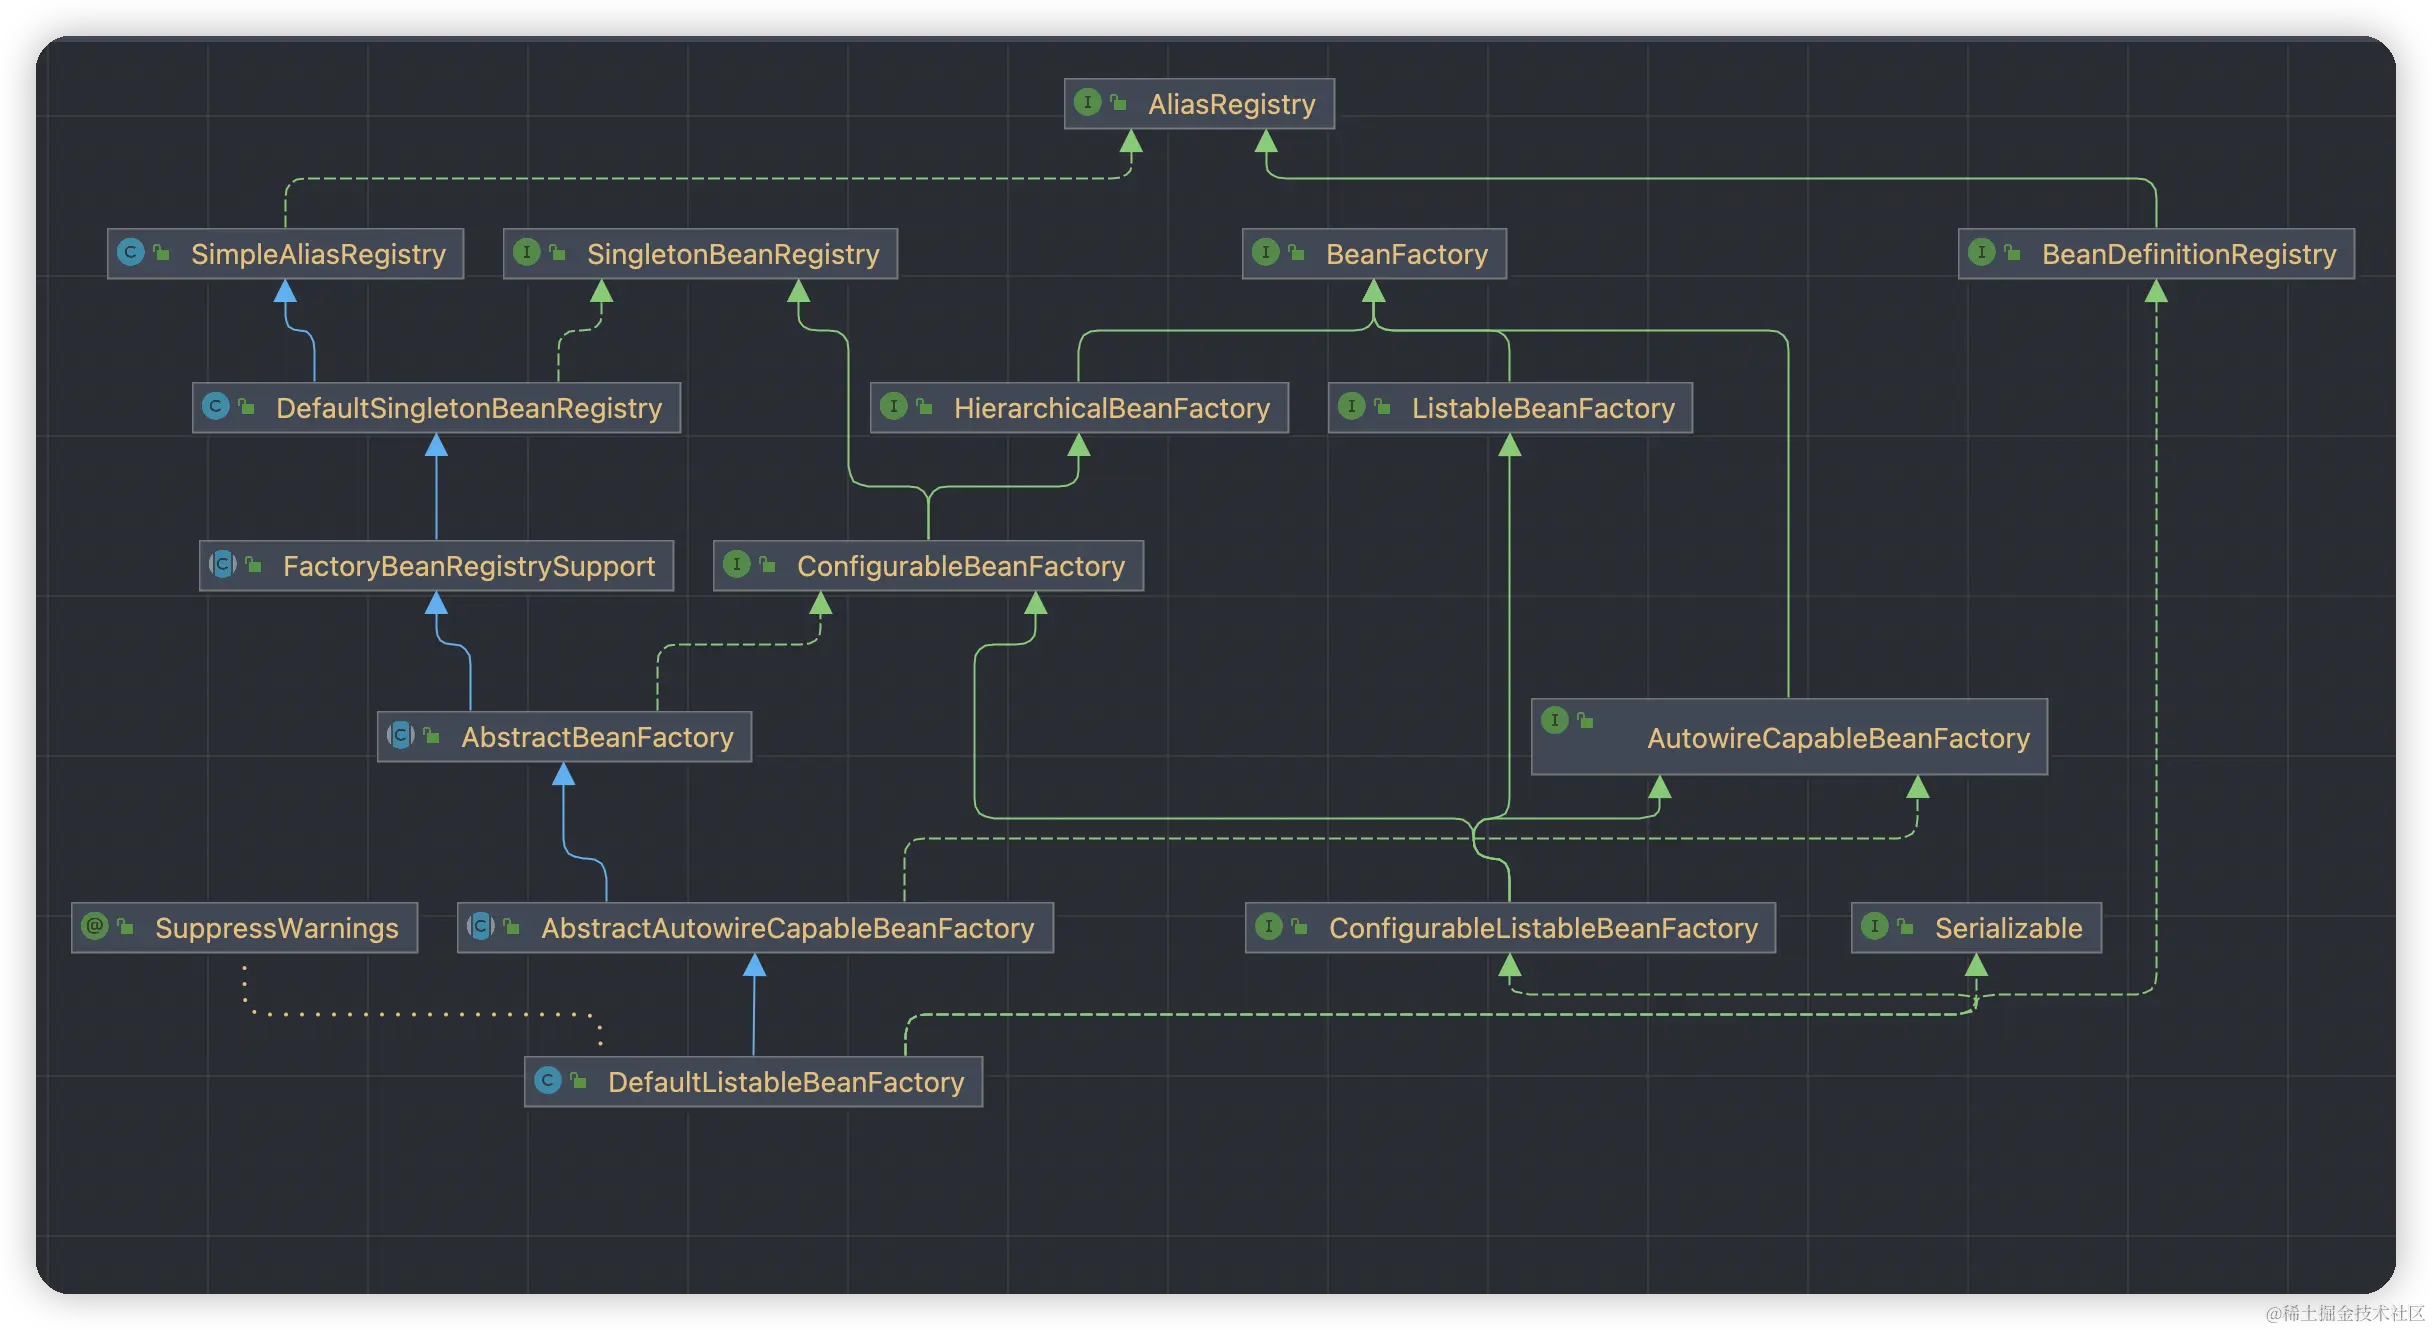Click abstract class icon on FactoryBeanRegistrySupport
The height and width of the screenshot is (1330, 2432).
tap(222, 564)
